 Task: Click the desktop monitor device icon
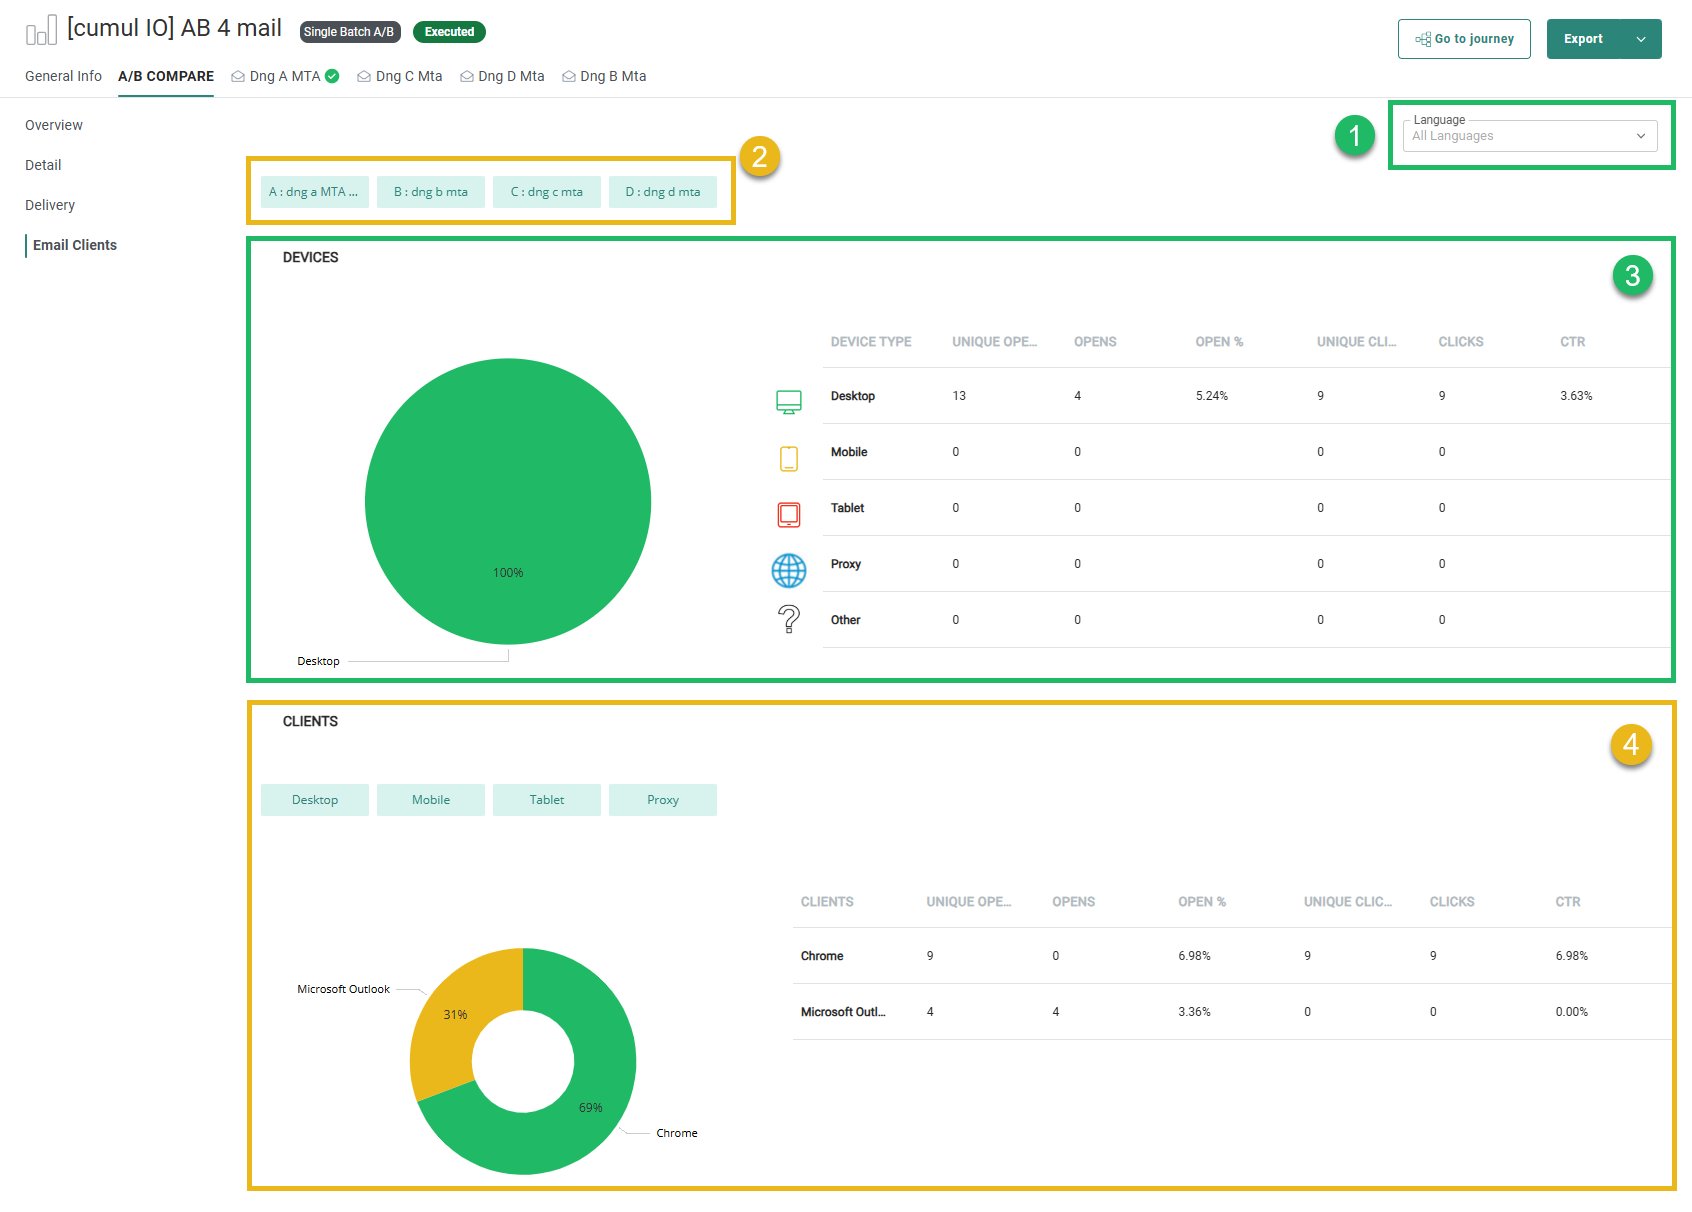788,402
